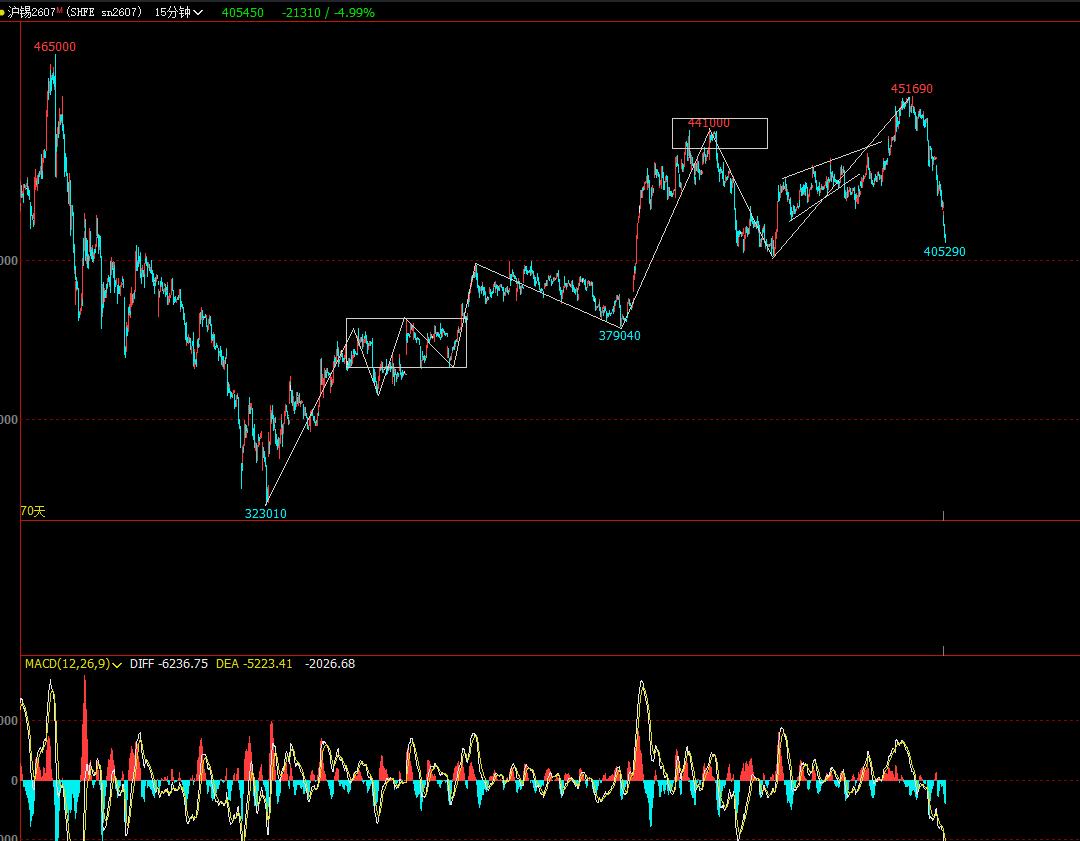The height and width of the screenshot is (841, 1080).
Task: Click the latest price 405450
Action: (x=242, y=12)
